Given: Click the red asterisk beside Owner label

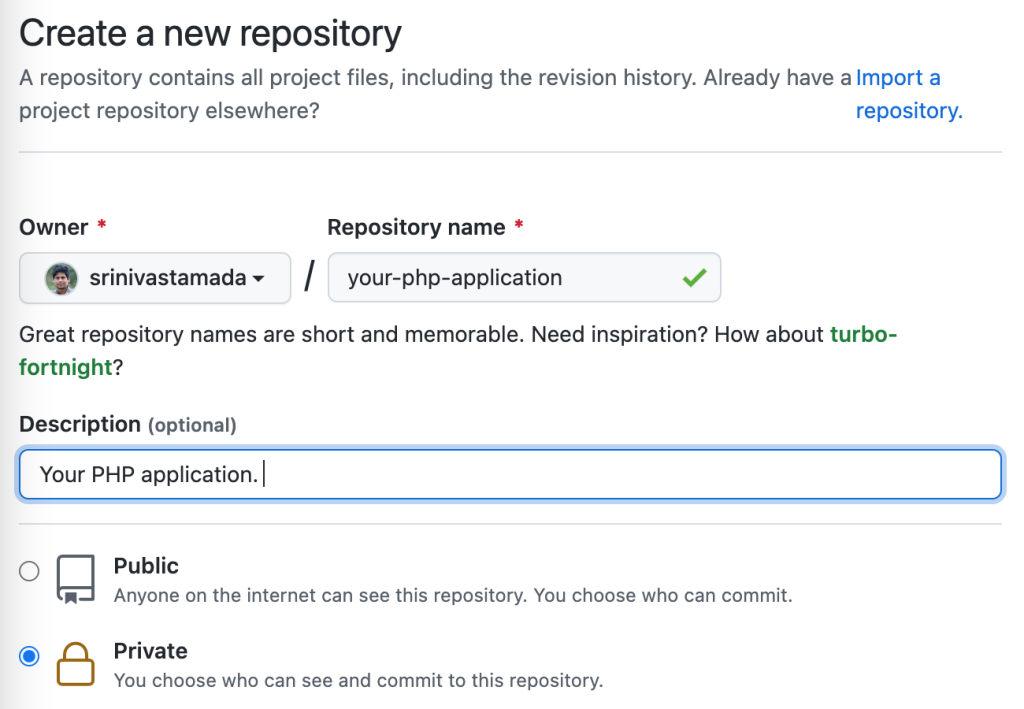Looking at the screenshot, I should tap(102, 225).
